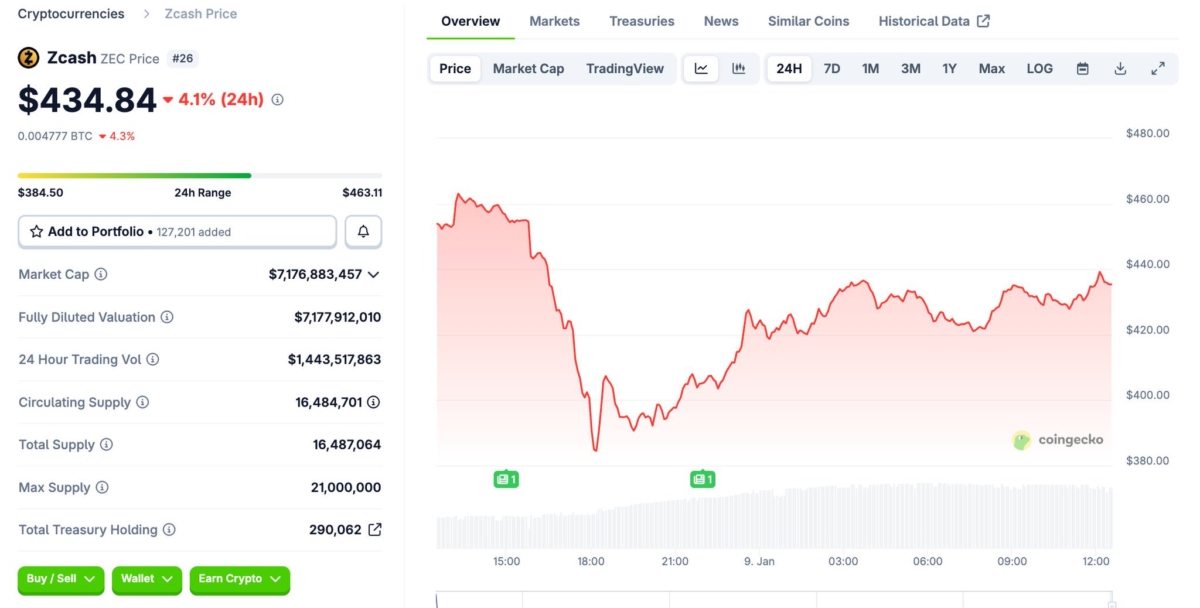Select the line chart icon

pyautogui.click(x=701, y=68)
